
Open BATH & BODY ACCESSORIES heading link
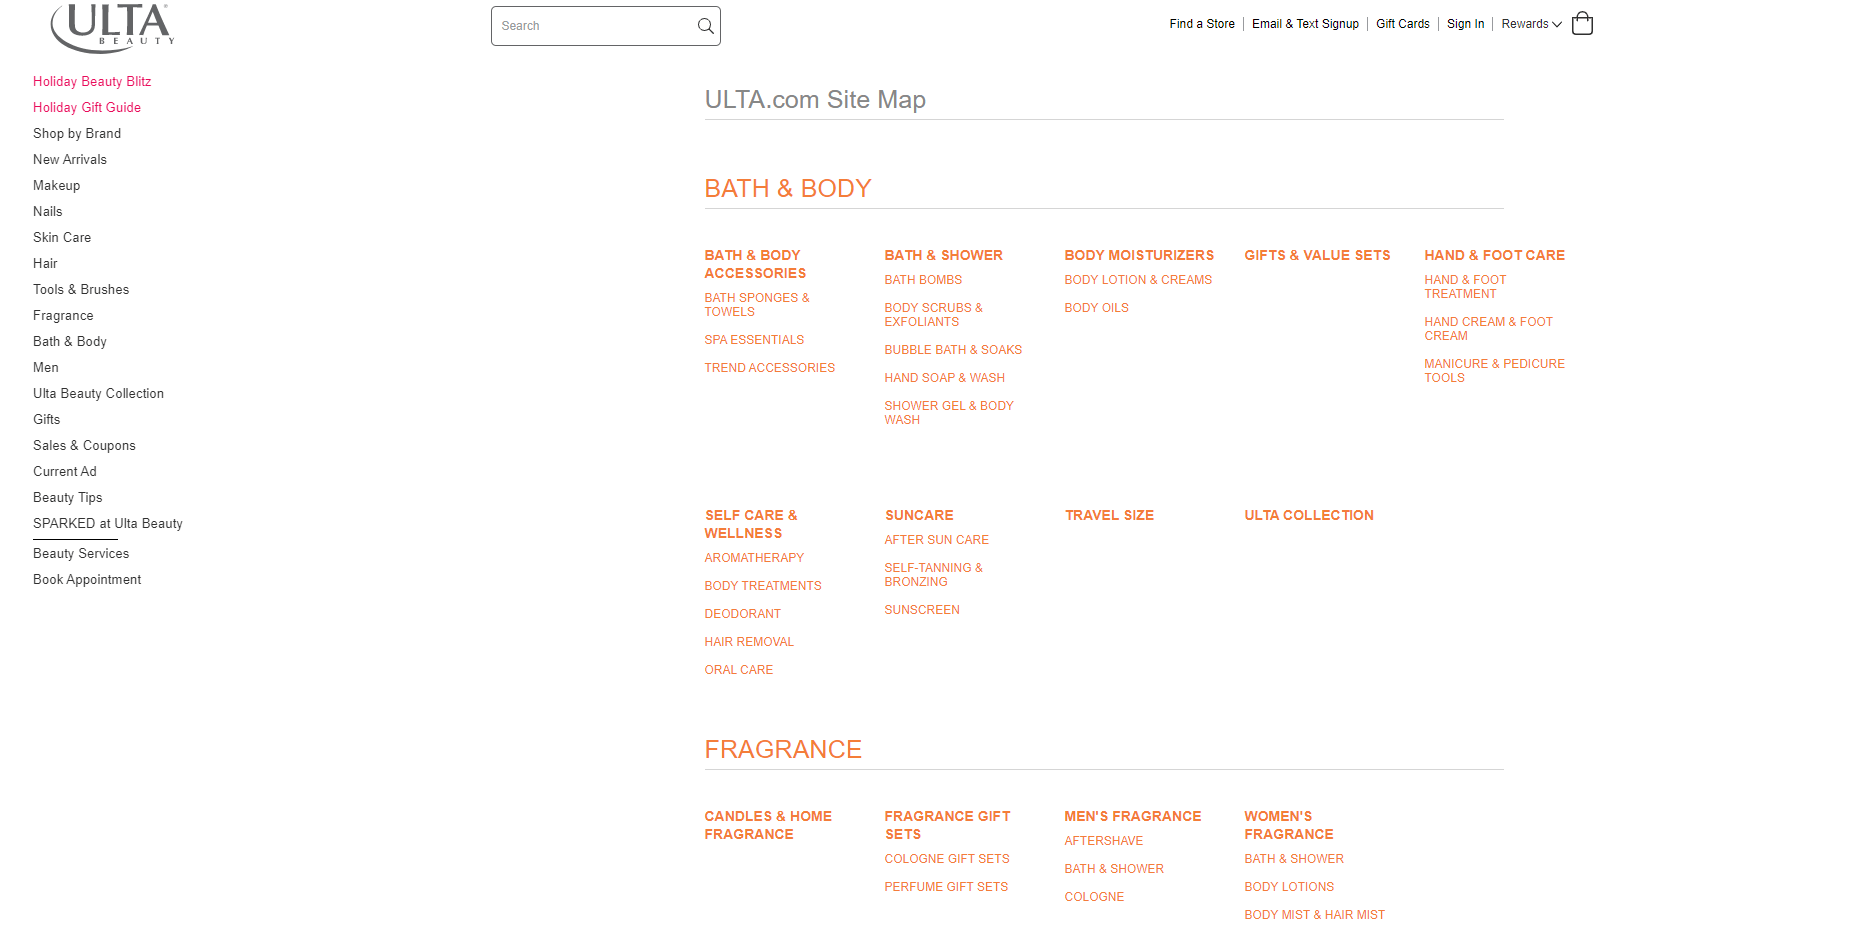coord(755,264)
